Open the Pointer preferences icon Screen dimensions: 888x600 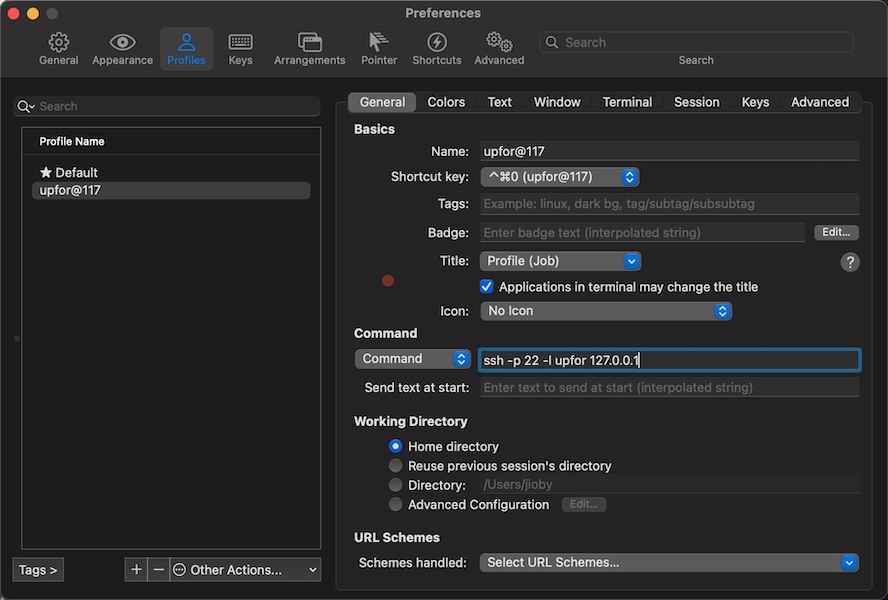point(378,42)
